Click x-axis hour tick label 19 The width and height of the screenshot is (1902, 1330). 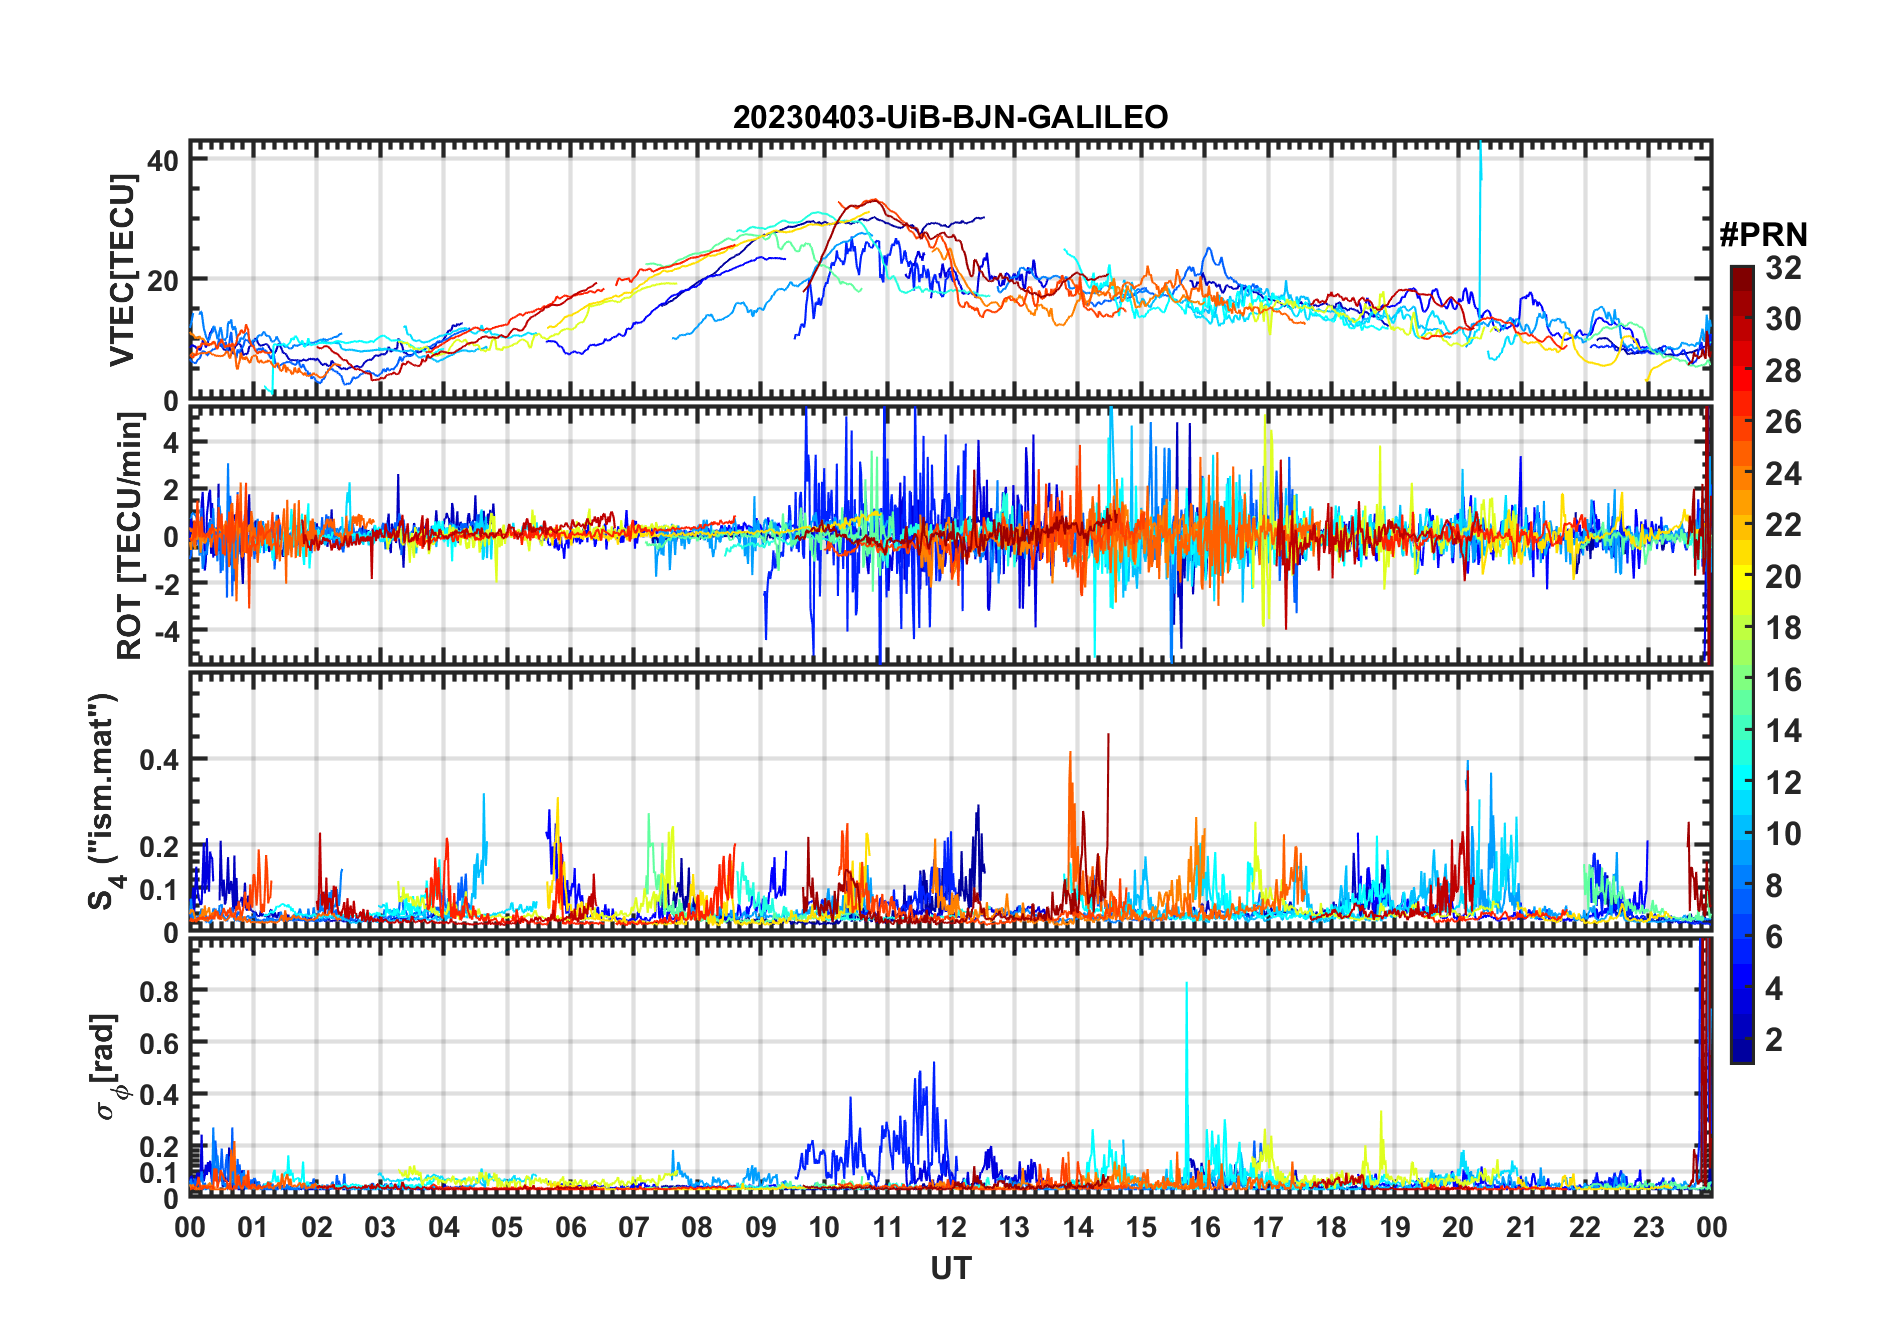[1395, 1228]
